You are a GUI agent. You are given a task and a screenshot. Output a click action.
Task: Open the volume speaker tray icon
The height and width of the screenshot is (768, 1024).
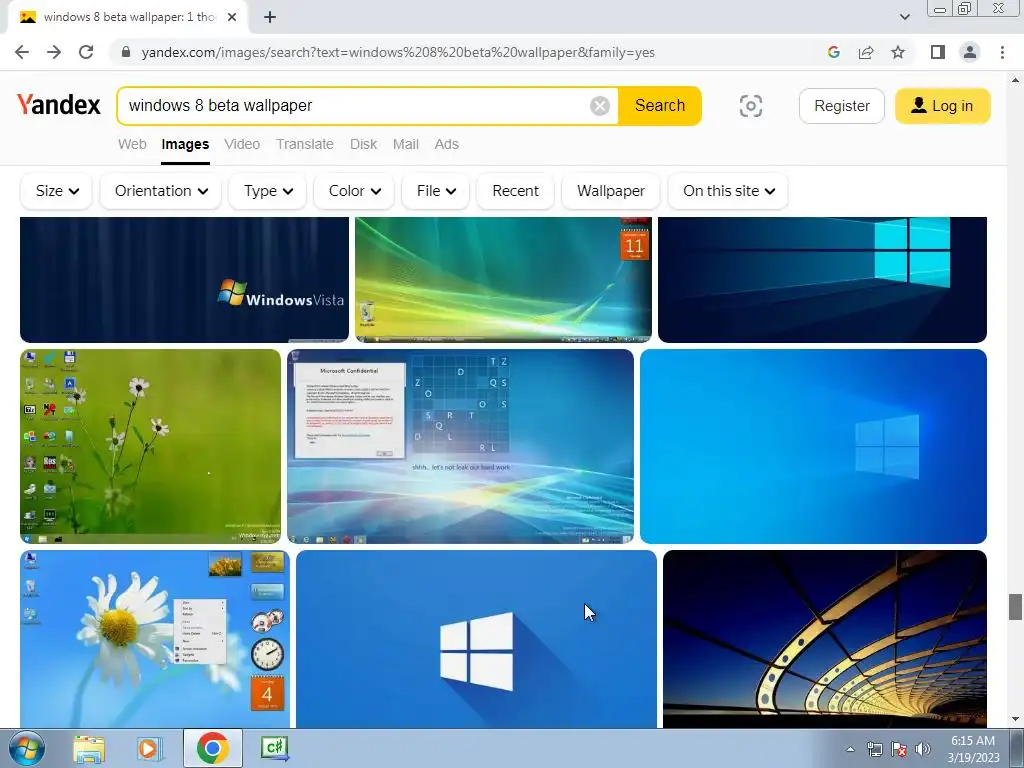(923, 750)
